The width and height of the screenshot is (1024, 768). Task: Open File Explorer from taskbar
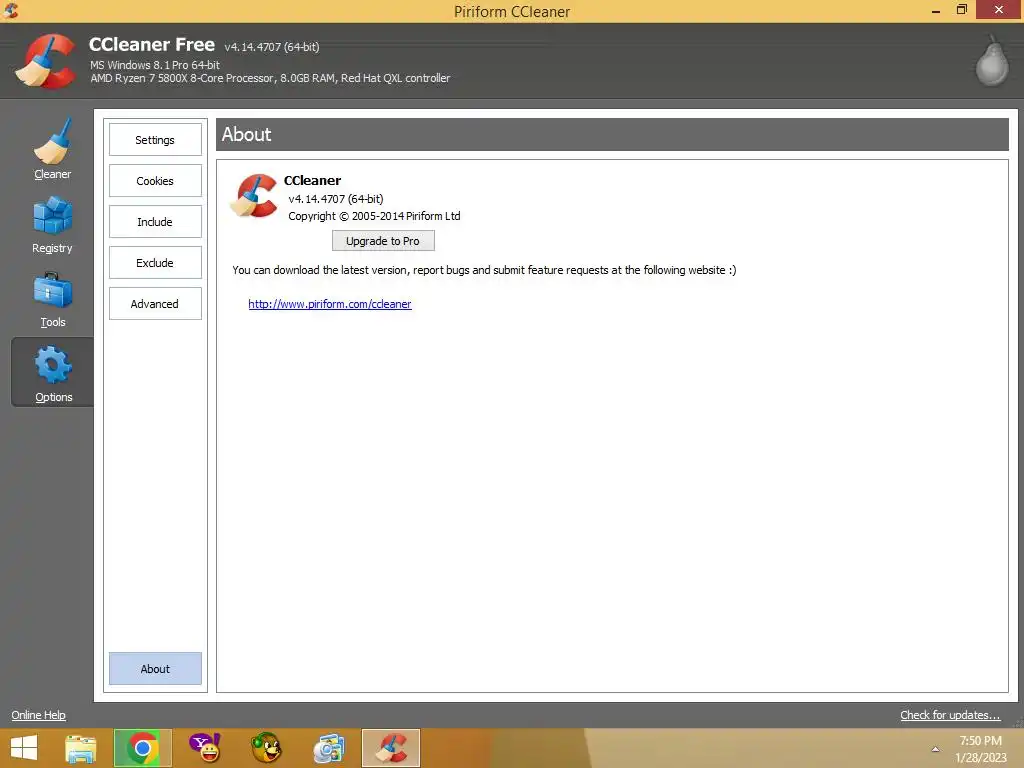(81, 748)
